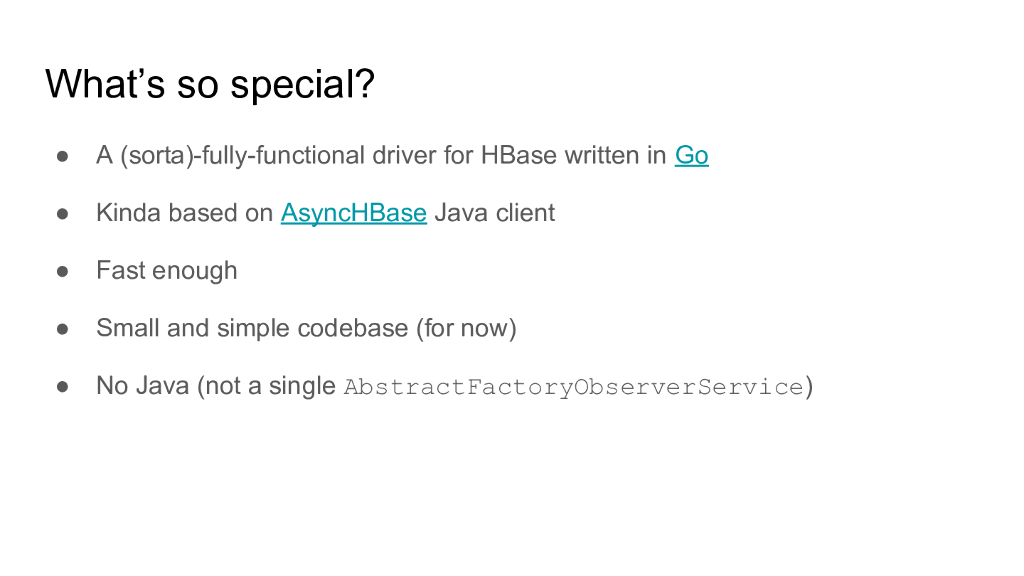1024x576 pixels.
Task: Click the bullet dot beside the HBase driver line
Action: point(62,156)
